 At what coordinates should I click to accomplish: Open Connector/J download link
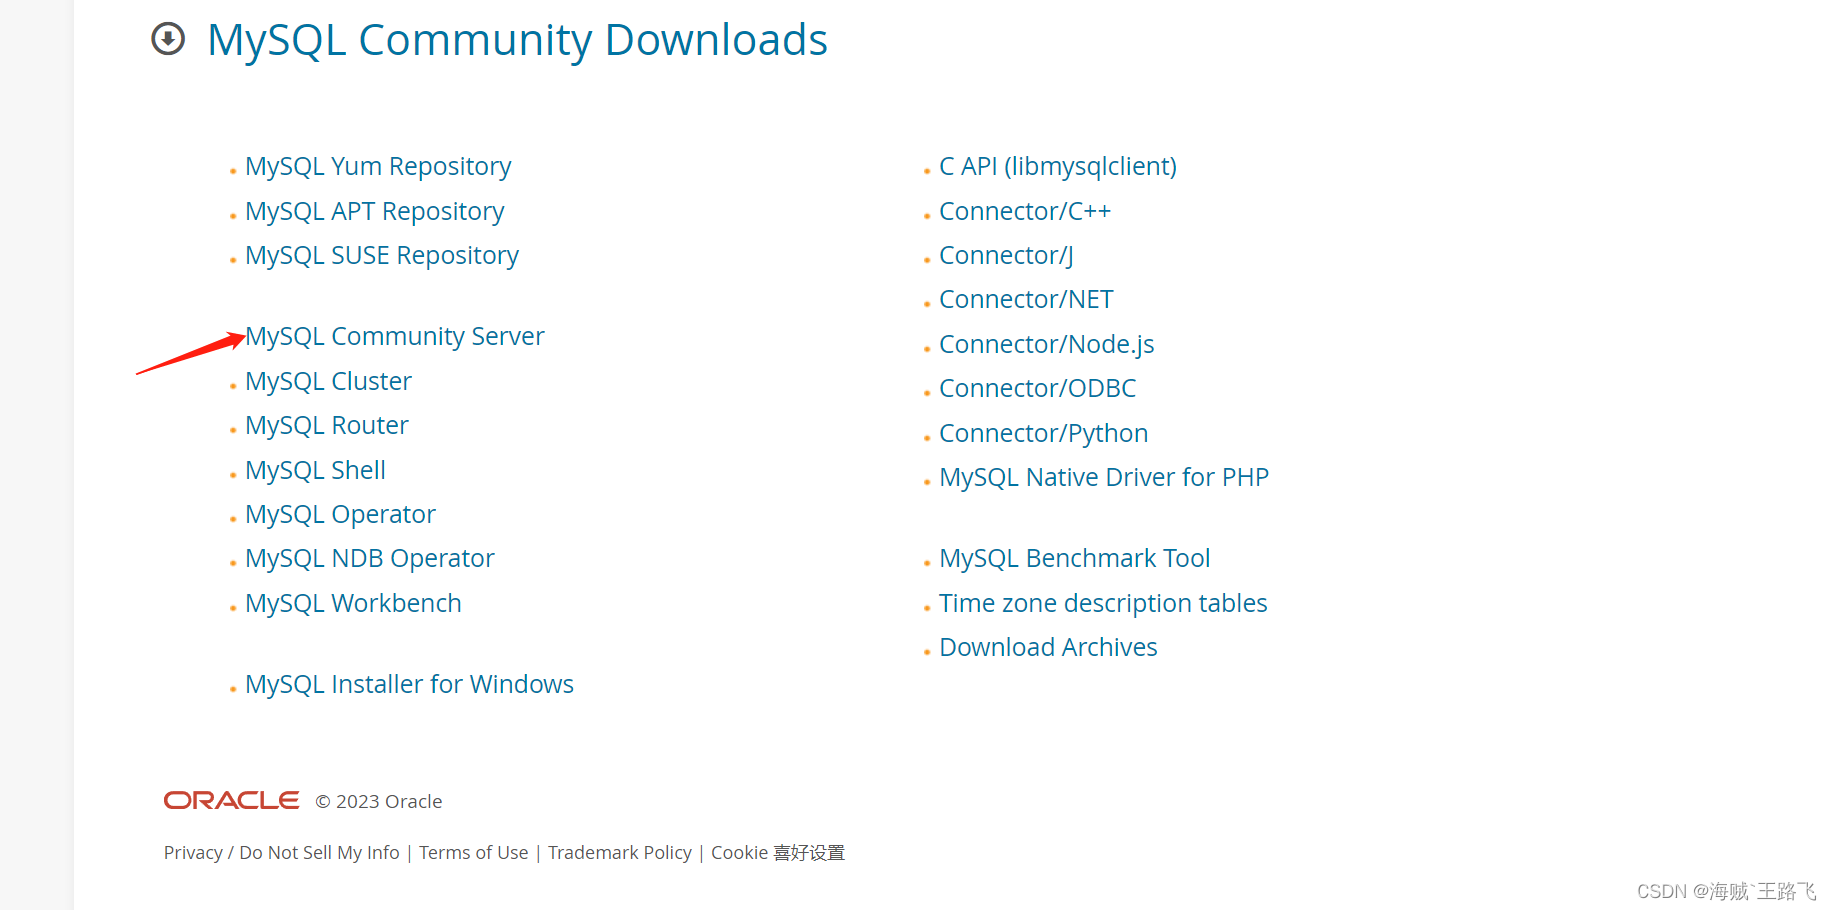pos(1006,255)
